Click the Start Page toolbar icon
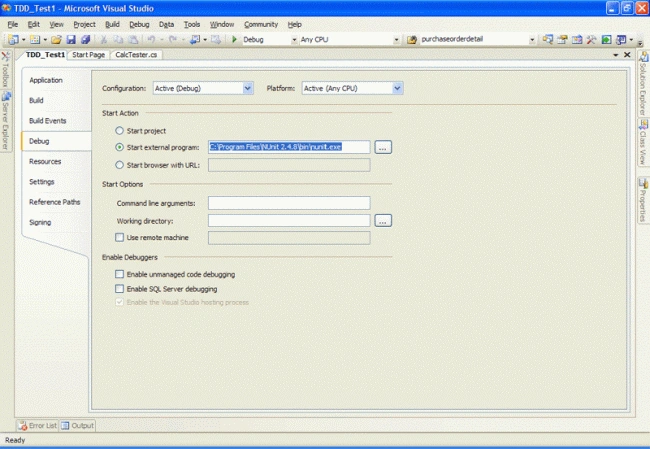 606,39
